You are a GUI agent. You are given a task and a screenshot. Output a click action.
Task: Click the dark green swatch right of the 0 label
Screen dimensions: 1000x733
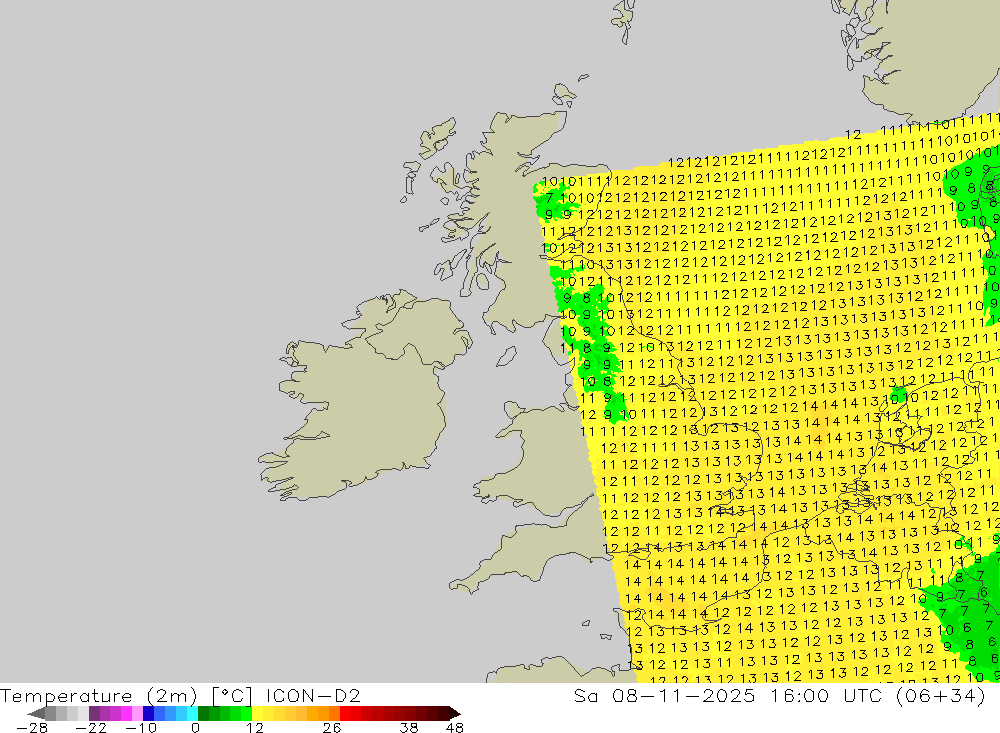coord(203,713)
